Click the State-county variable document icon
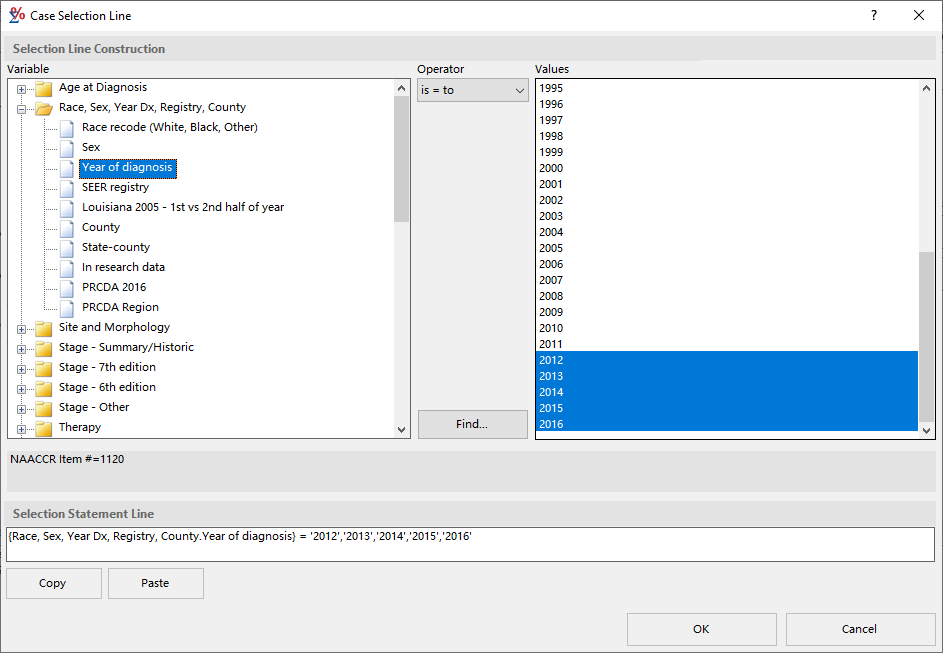 pos(66,248)
